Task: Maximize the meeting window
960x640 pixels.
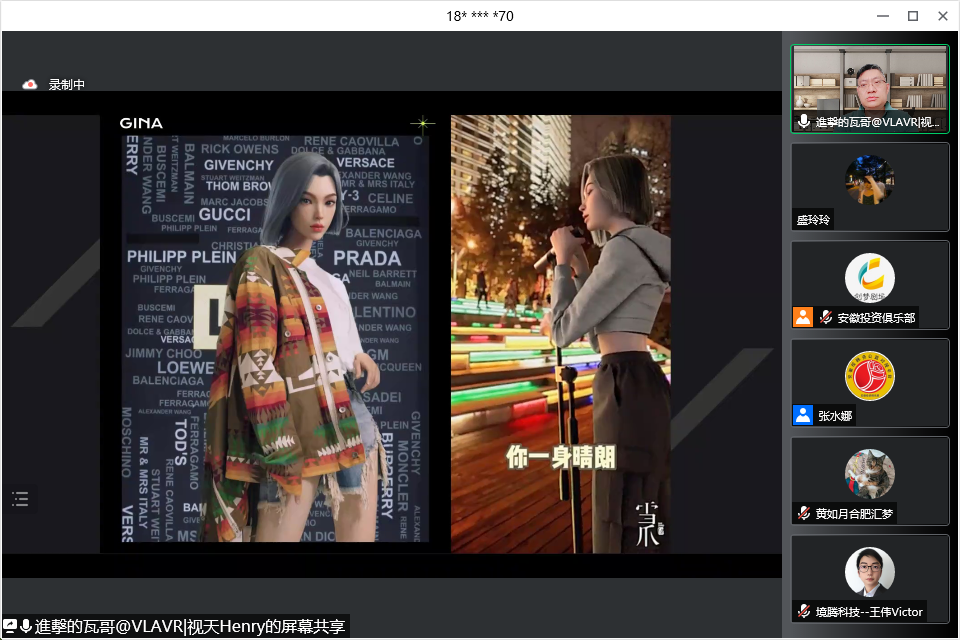Action: pyautogui.click(x=913, y=16)
